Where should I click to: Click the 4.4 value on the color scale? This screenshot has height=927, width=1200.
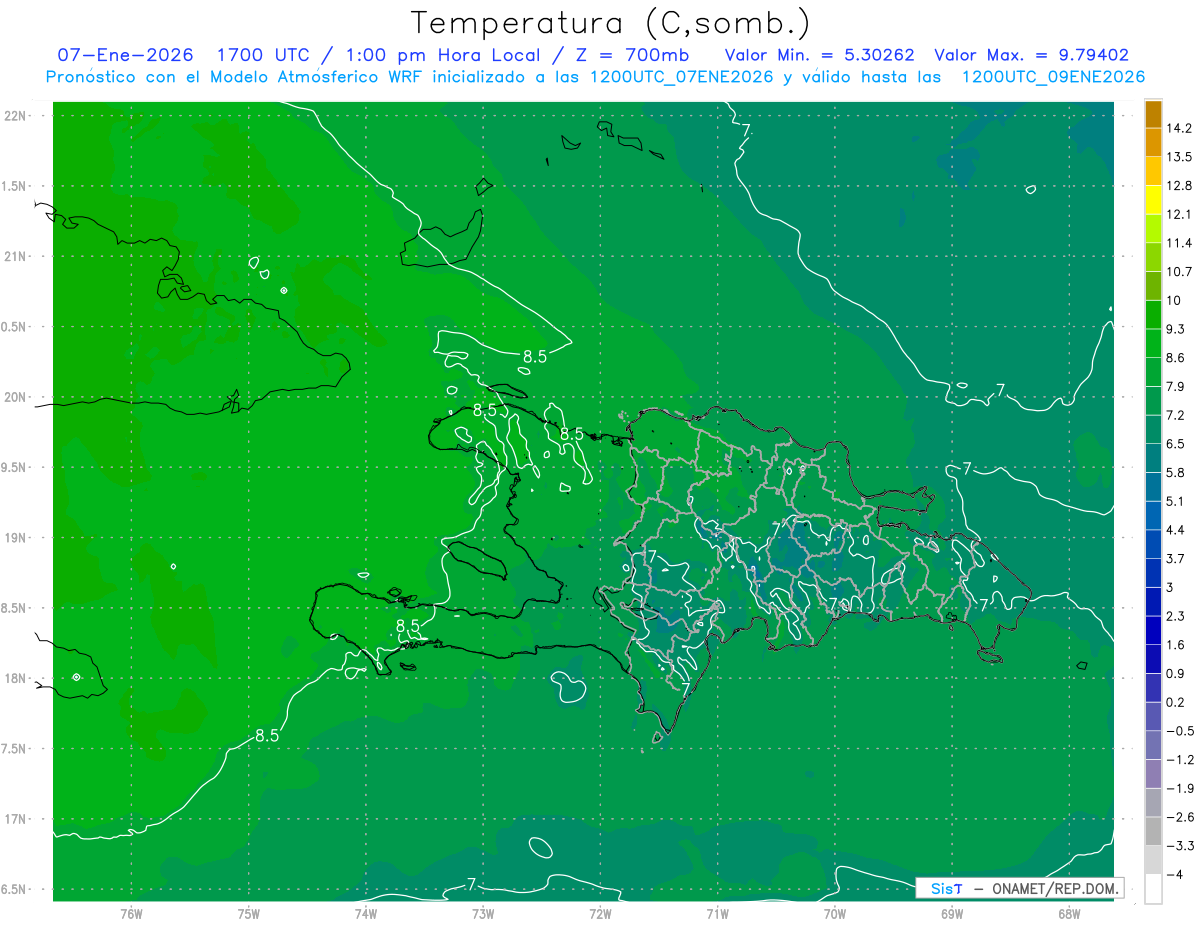tap(1176, 529)
